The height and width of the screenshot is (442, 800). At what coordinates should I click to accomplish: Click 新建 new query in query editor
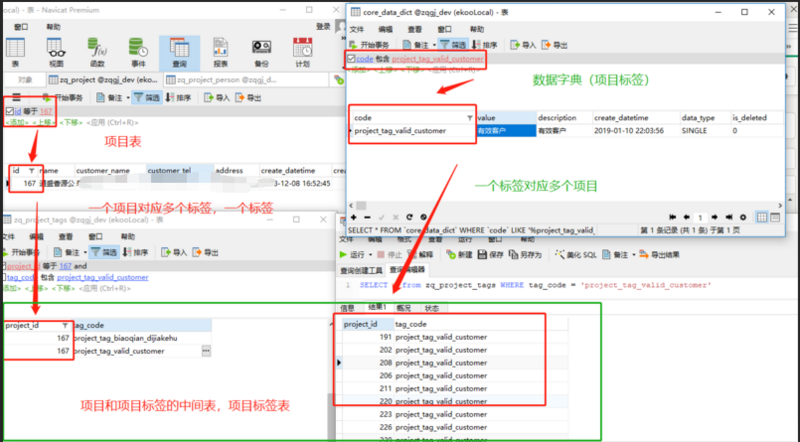[459, 254]
